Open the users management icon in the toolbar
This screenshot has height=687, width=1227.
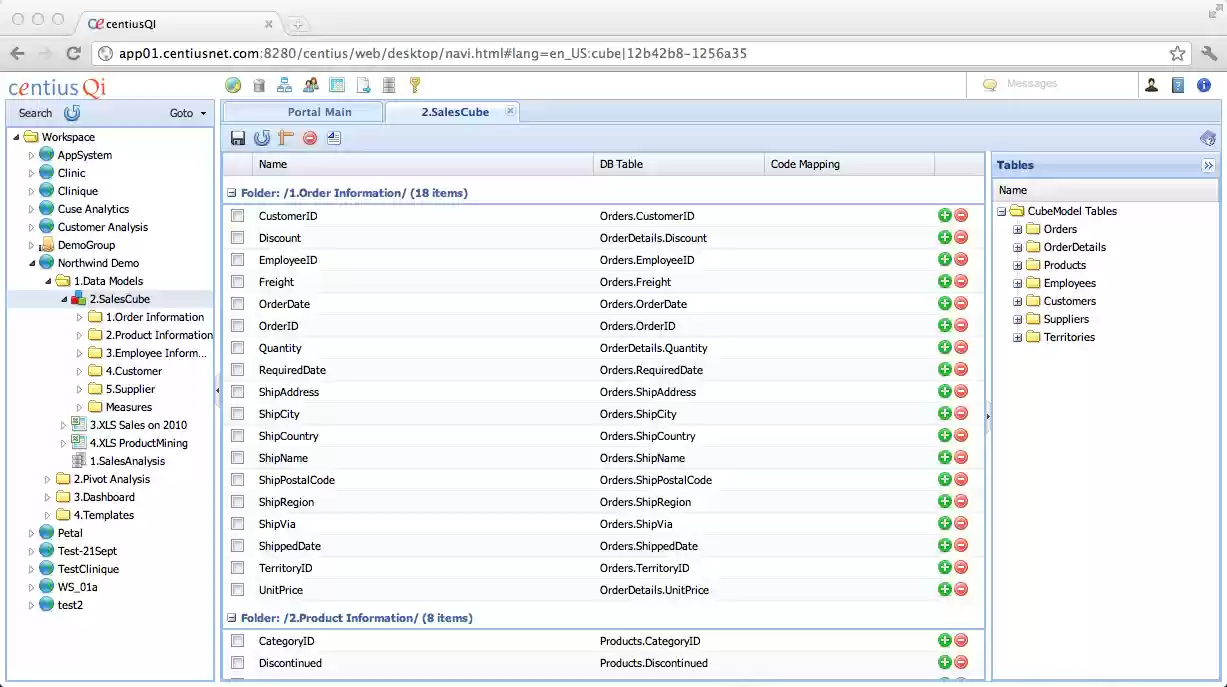(311, 85)
